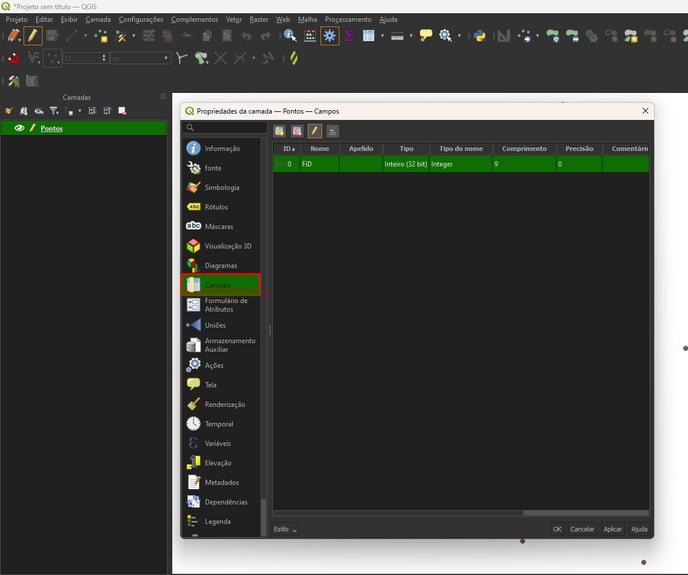Open the attribute table icon
Screen dimensions: 688x575
(x=368, y=36)
